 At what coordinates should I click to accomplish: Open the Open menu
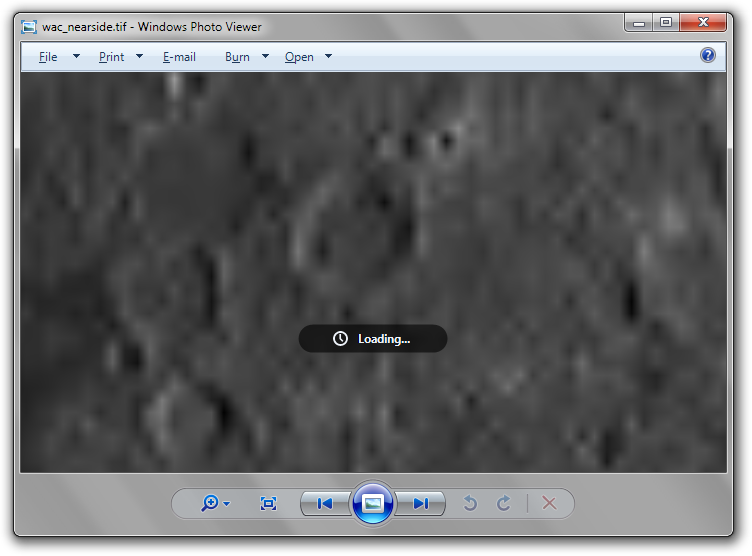pyautogui.click(x=299, y=57)
